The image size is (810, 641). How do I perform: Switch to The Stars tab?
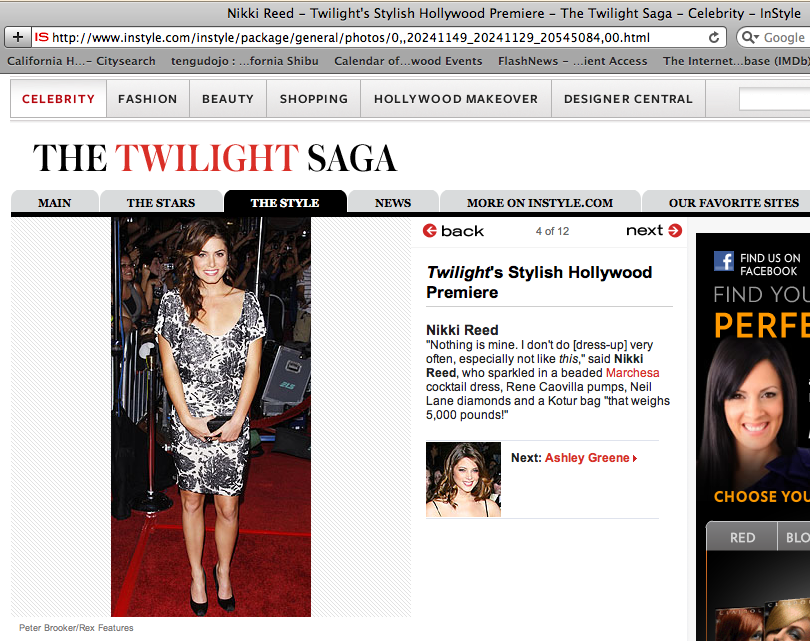pos(161,202)
